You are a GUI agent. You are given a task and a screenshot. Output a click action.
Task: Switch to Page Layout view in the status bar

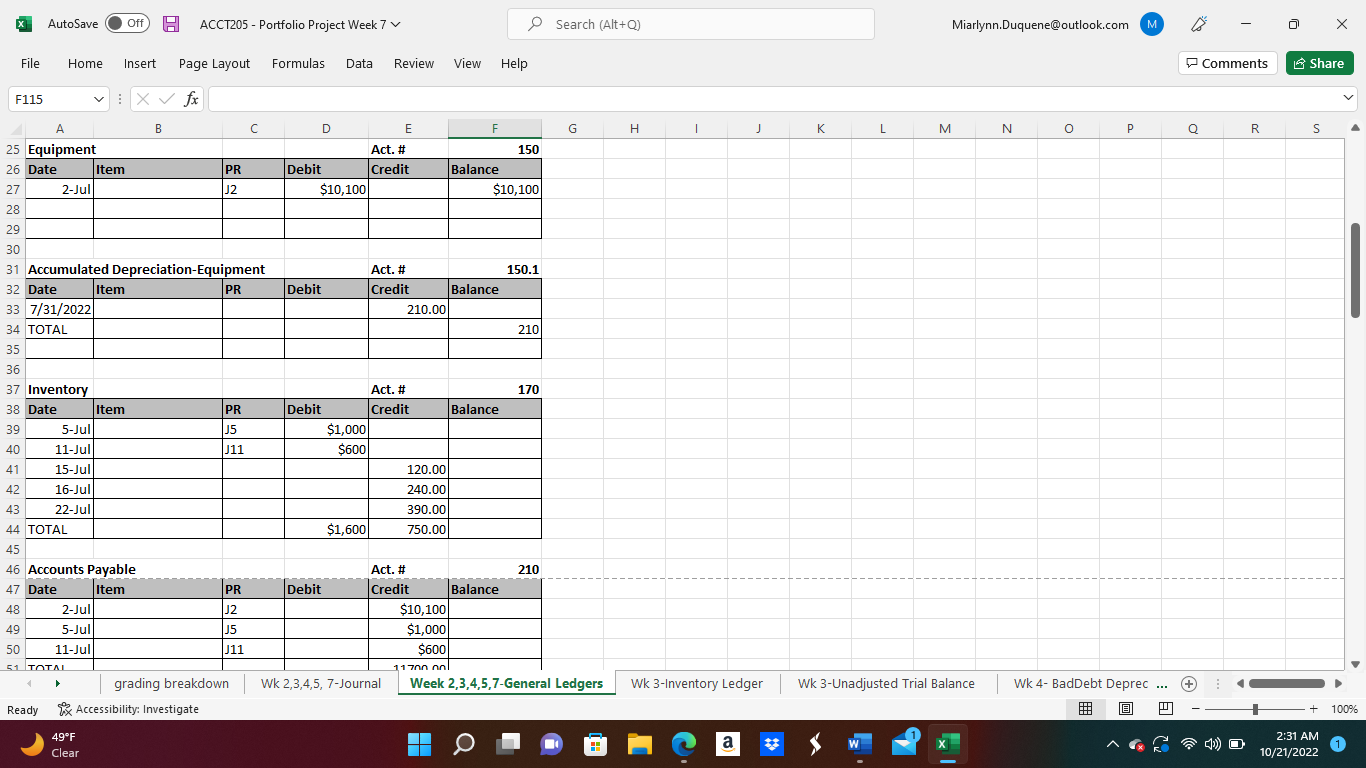pyautogui.click(x=1125, y=708)
